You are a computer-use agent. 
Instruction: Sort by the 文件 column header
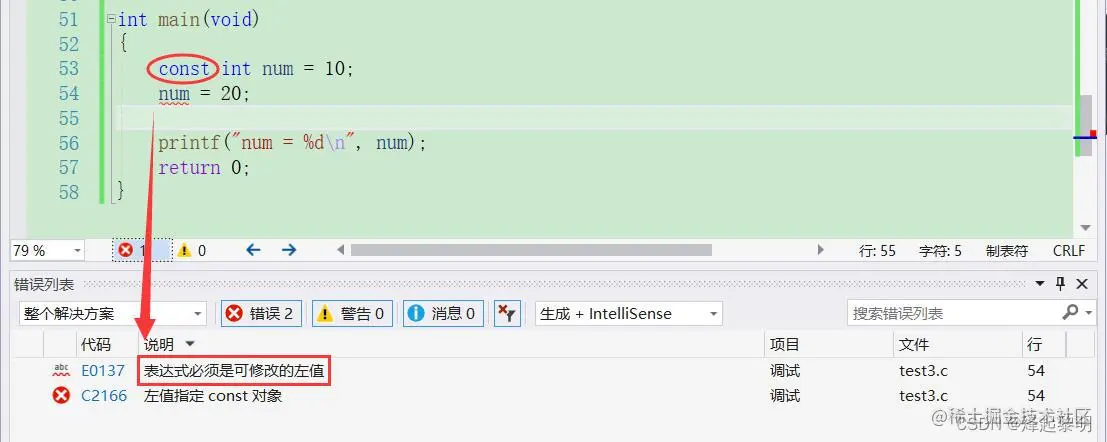coord(914,345)
